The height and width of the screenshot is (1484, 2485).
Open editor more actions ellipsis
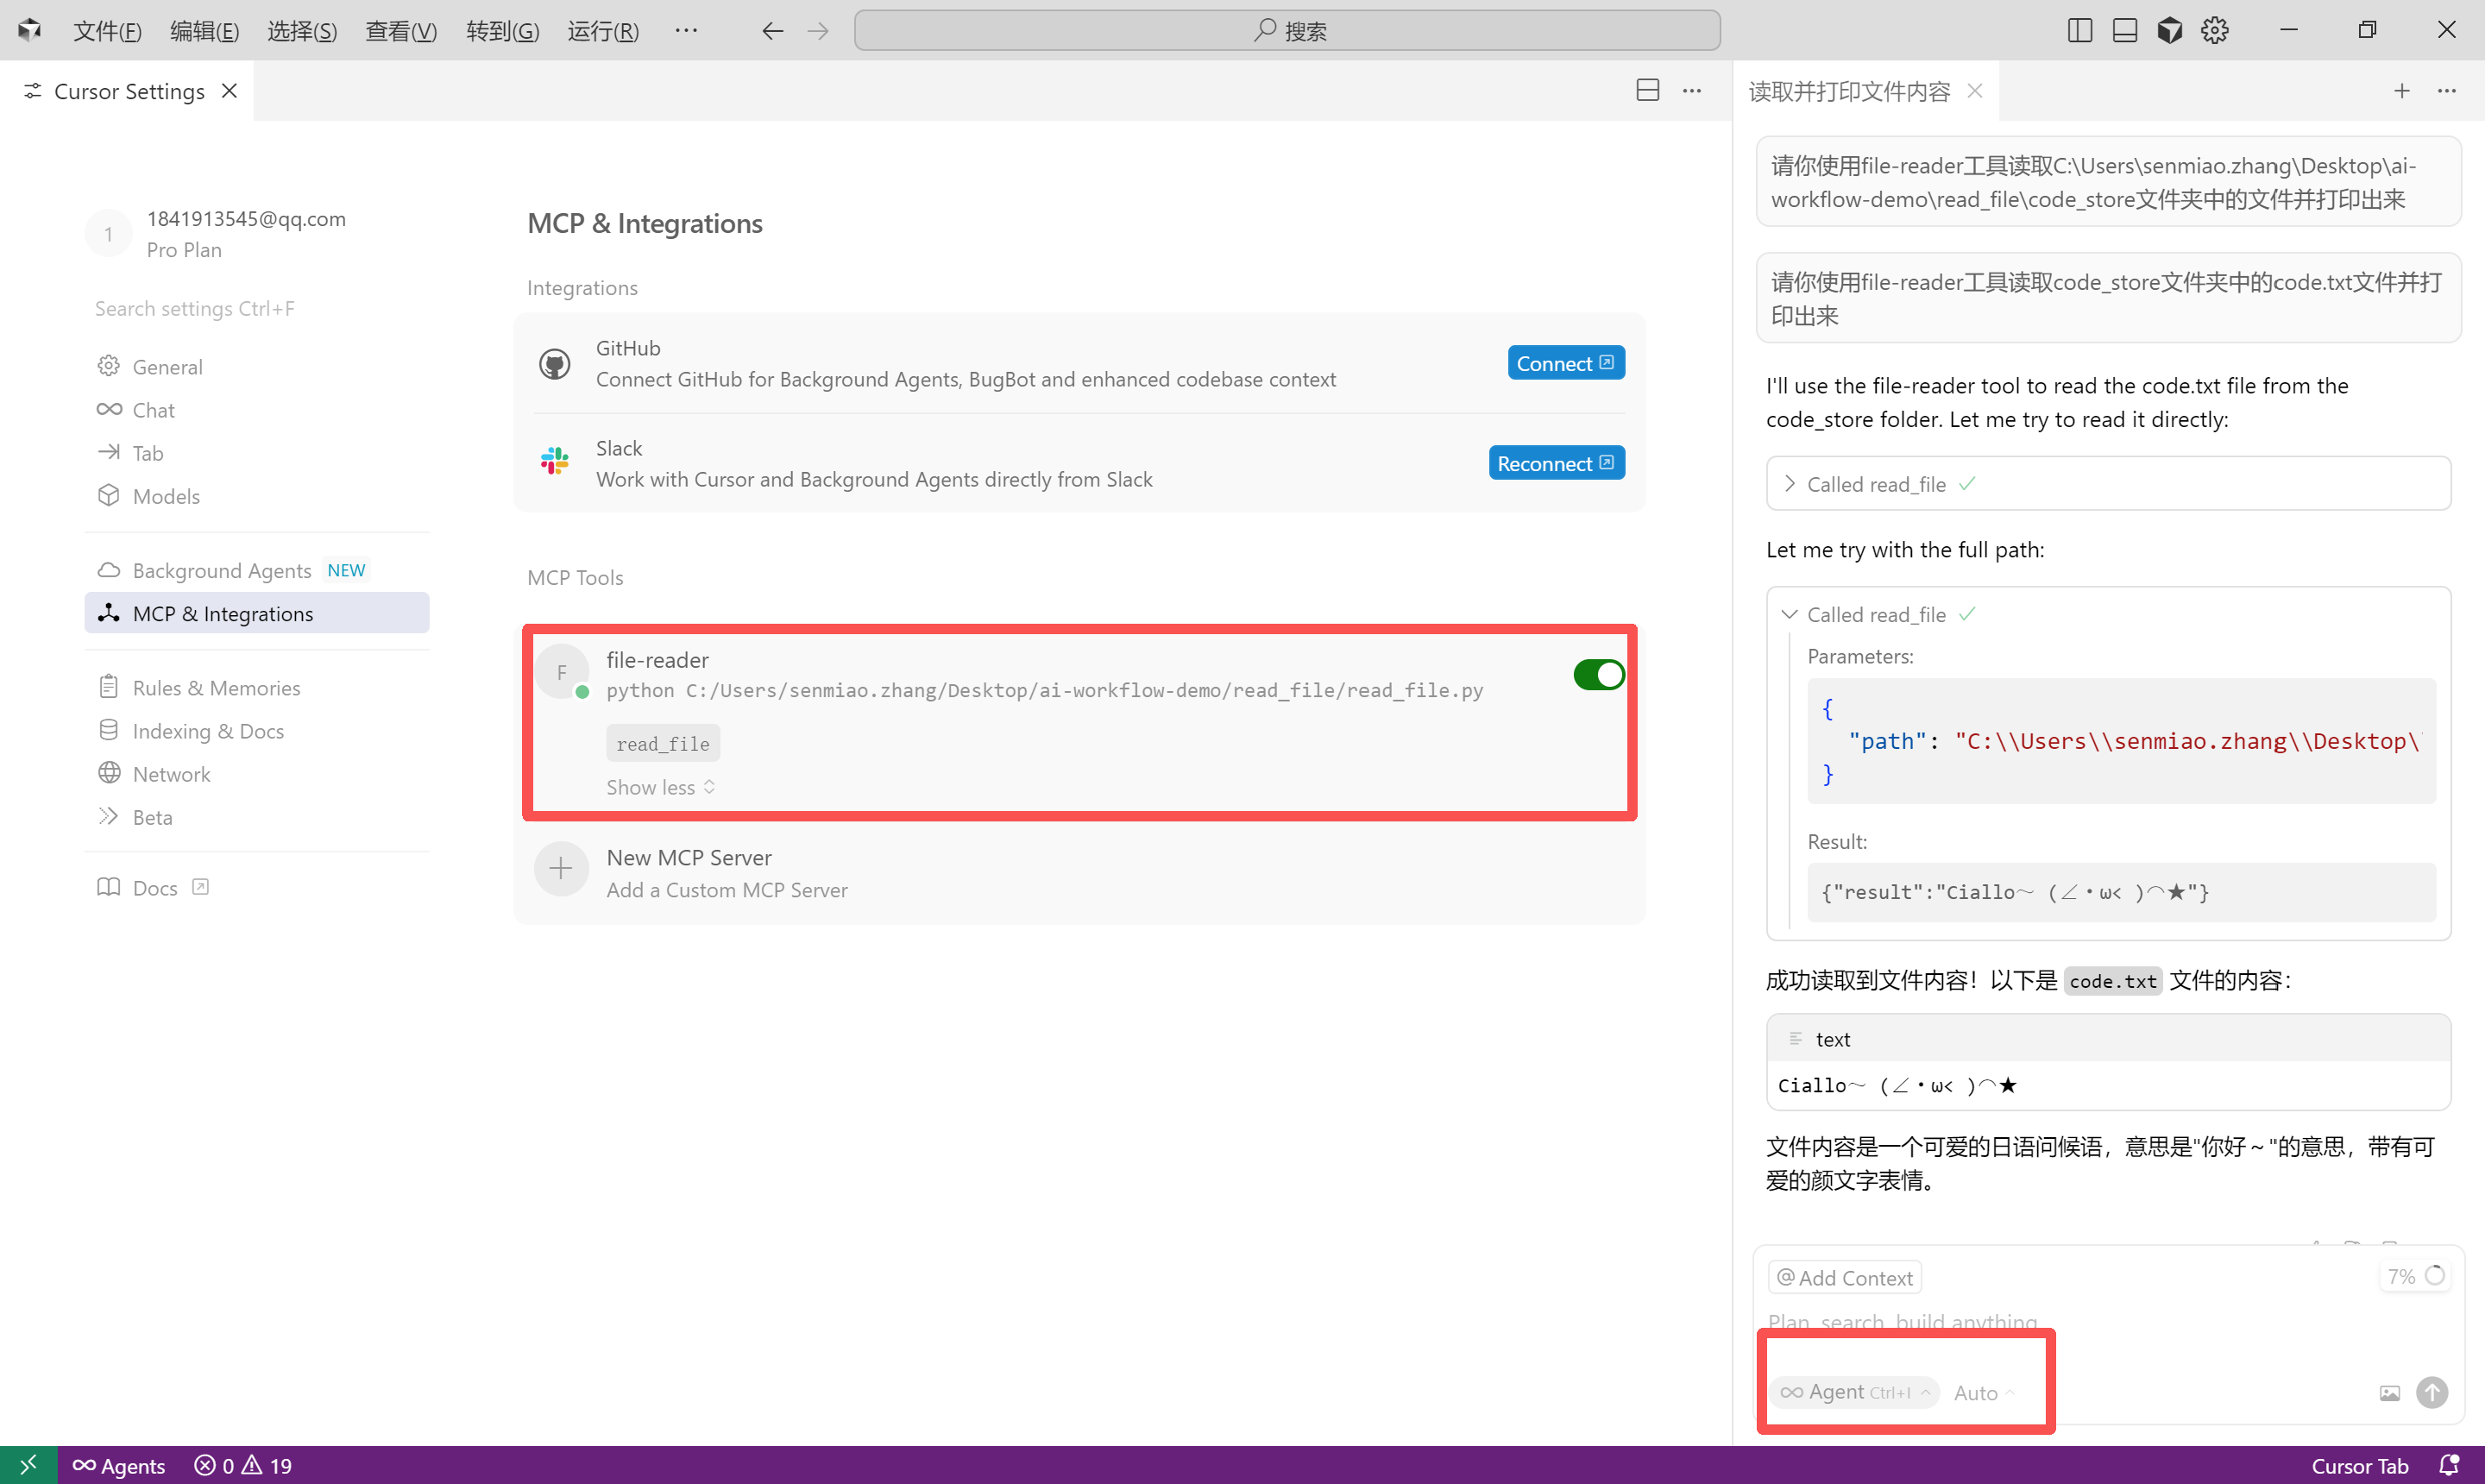click(x=1692, y=90)
